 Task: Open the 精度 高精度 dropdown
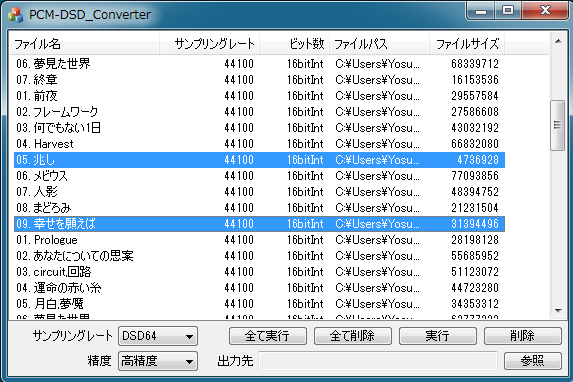point(158,361)
